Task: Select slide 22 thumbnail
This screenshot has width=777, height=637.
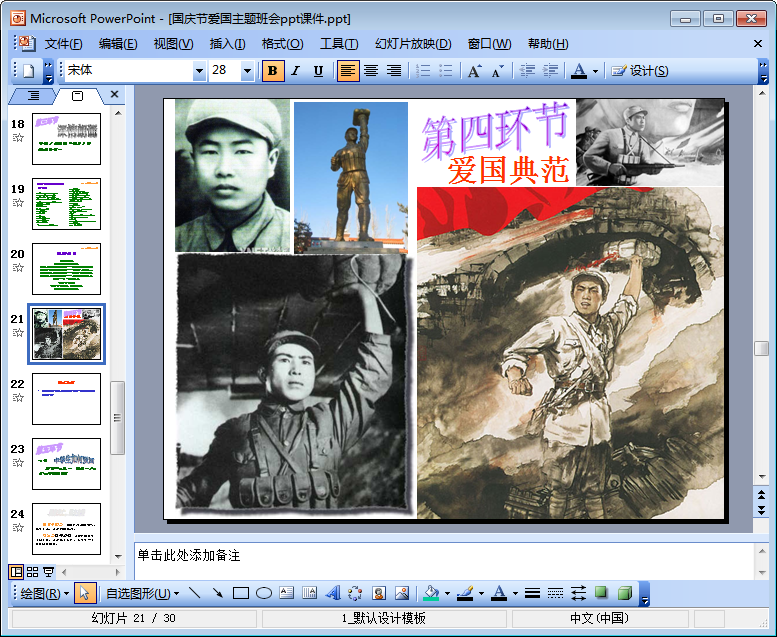Action: (x=66, y=399)
